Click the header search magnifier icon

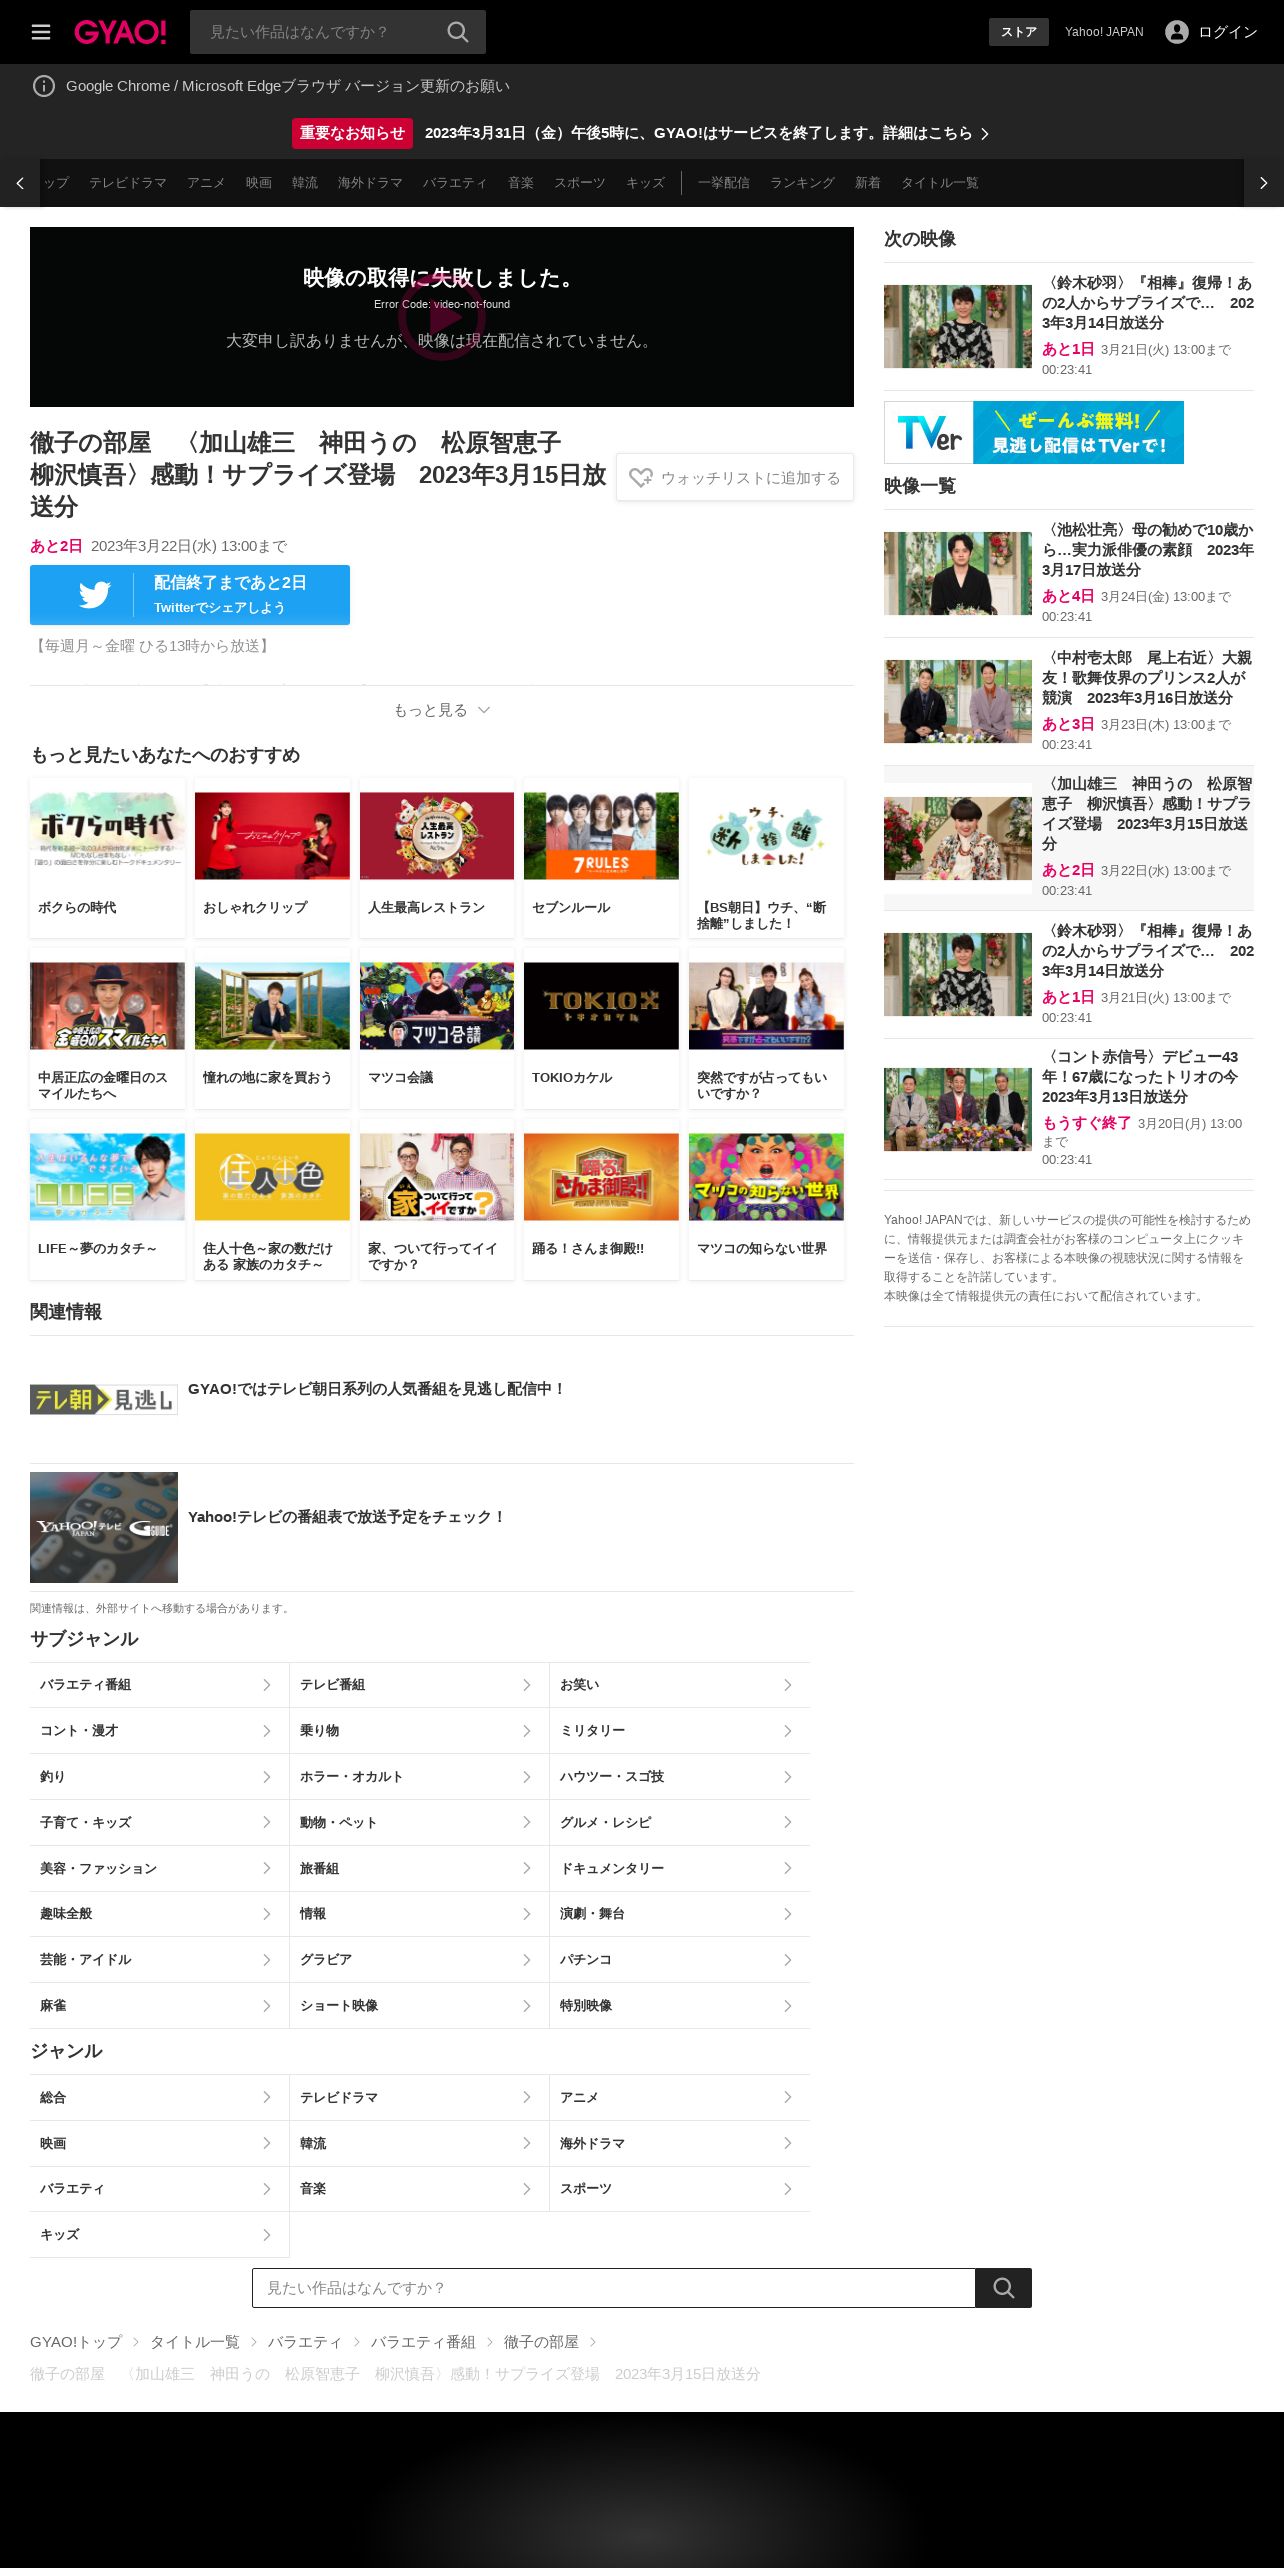[x=458, y=32]
